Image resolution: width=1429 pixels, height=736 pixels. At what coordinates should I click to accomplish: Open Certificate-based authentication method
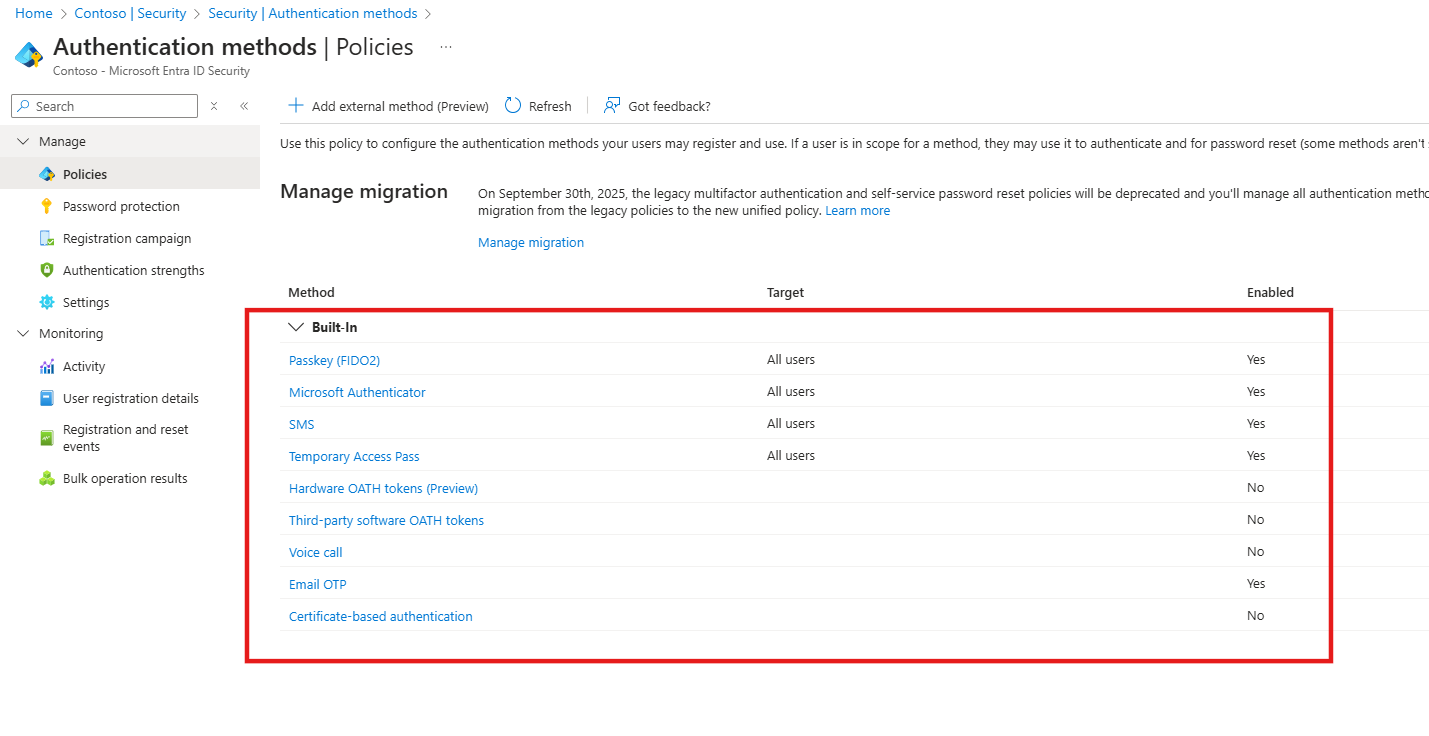[x=380, y=616]
